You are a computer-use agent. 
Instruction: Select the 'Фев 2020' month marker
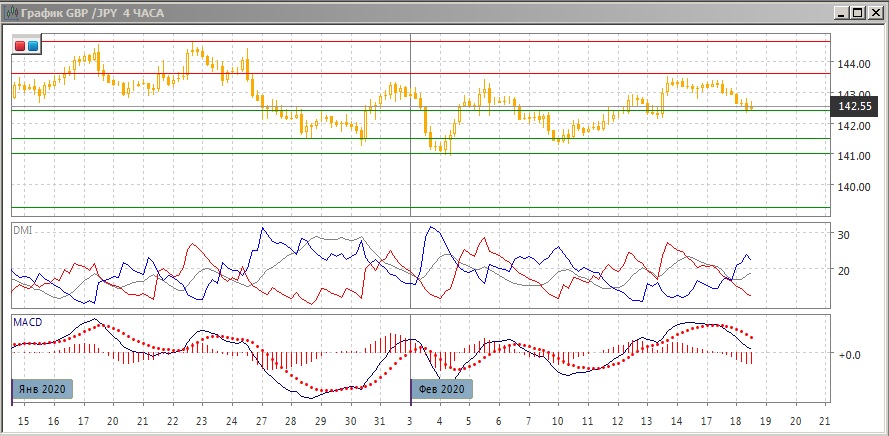click(x=441, y=390)
